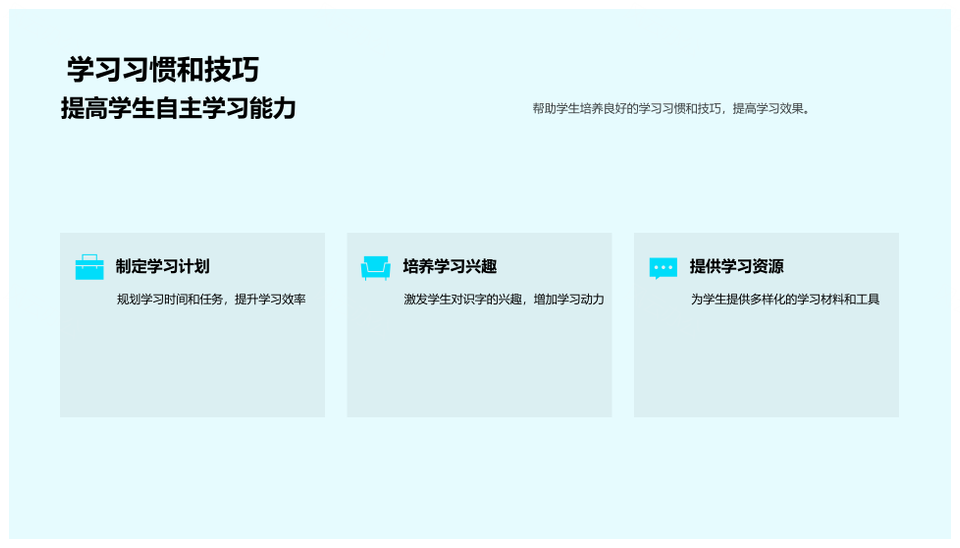The width and height of the screenshot is (960, 548).
Task: Click the briefcase icon beside 制定学习计划
Action: (89, 267)
